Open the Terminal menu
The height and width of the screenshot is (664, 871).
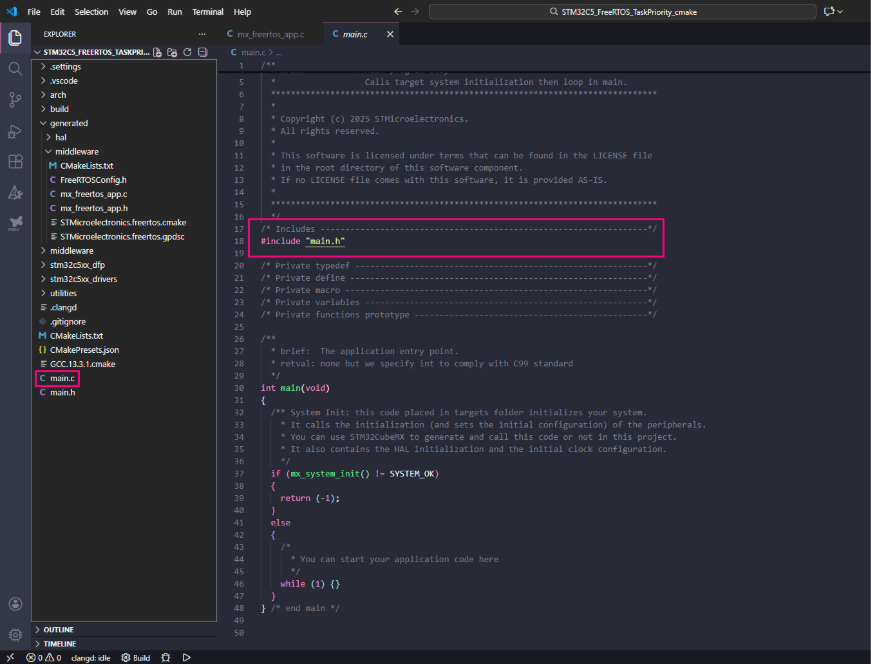coord(208,12)
